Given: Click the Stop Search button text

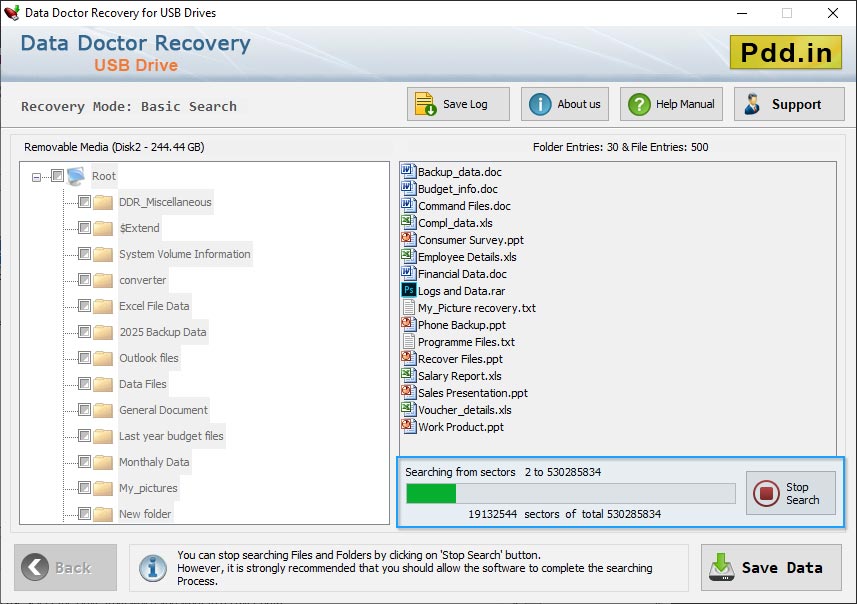Looking at the screenshot, I should [802, 493].
